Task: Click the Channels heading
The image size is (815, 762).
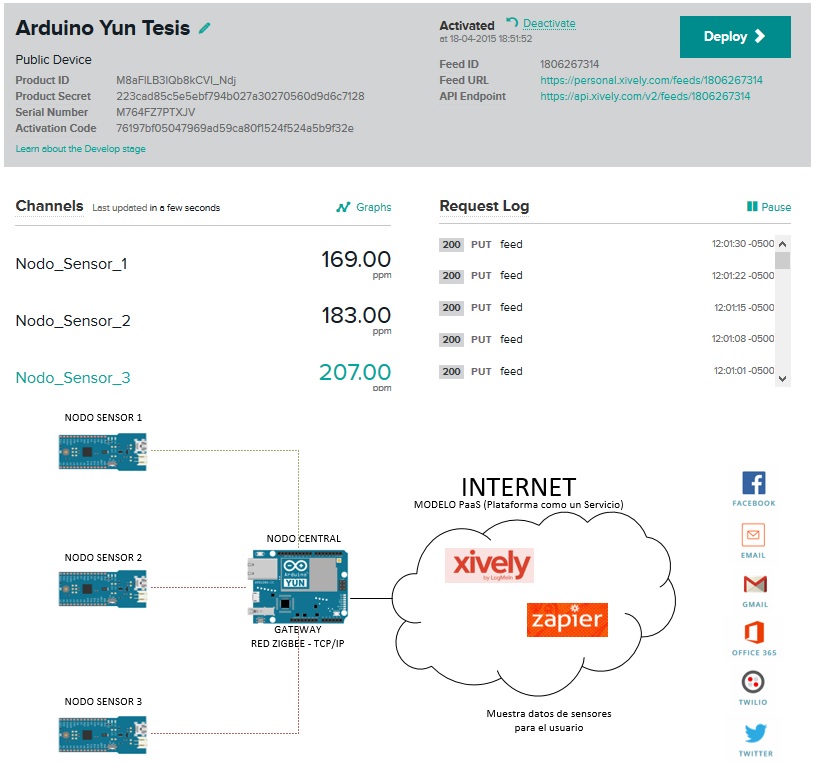Action: pyautogui.click(x=49, y=206)
